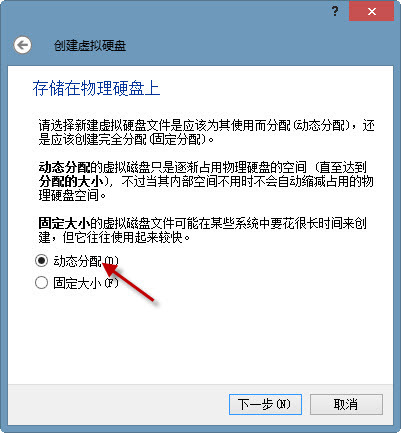The image size is (401, 433).
Task: Close the 创建虚拟硬盘 wizard window
Action: 372,12
